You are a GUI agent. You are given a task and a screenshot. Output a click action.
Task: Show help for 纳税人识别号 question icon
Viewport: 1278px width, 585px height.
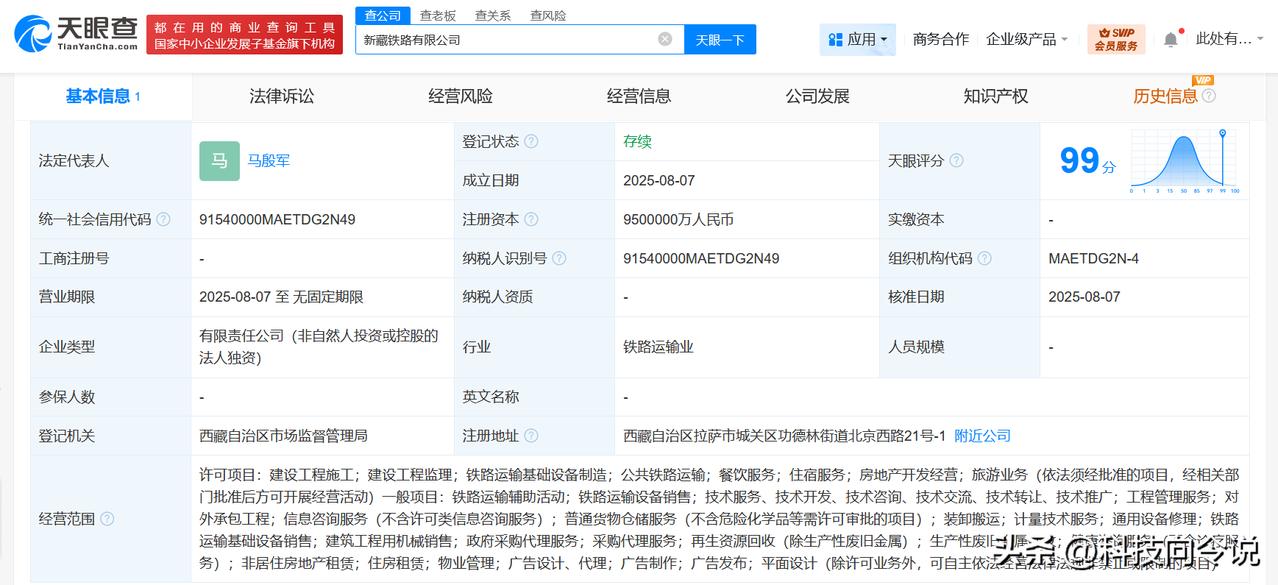[x=559, y=259]
